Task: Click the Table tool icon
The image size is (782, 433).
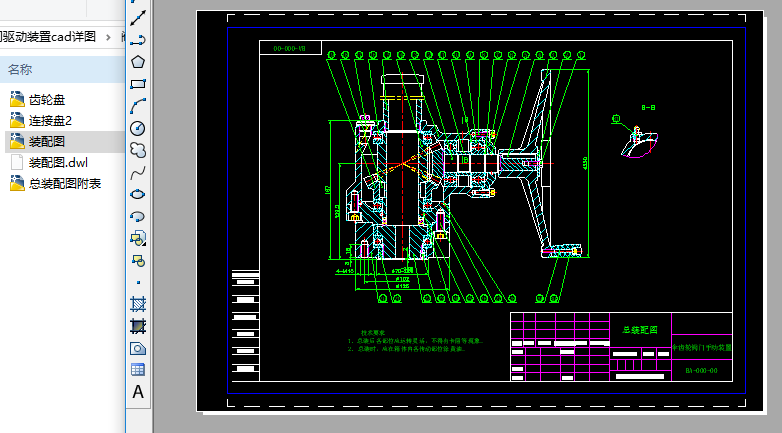Action: (x=138, y=370)
